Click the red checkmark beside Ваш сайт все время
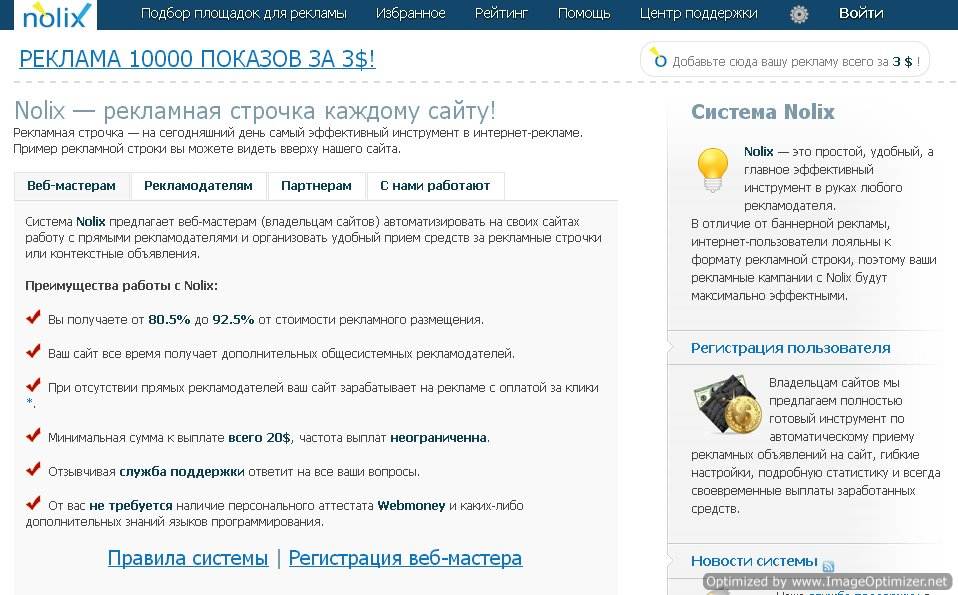This screenshot has width=958, height=595. pos(33,351)
